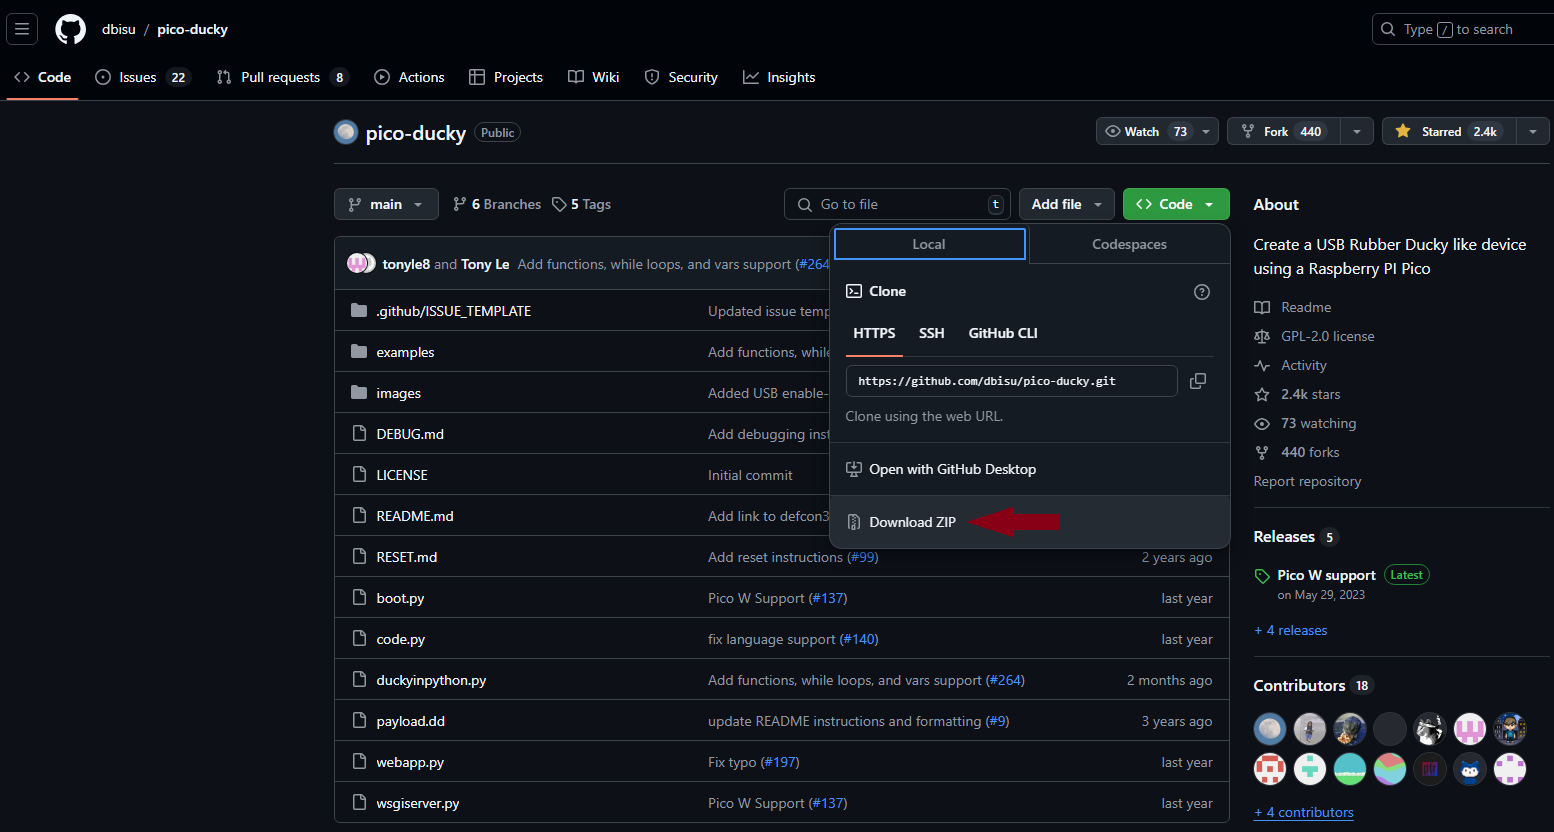Click the pulse icon beside Activity

[1262, 365]
